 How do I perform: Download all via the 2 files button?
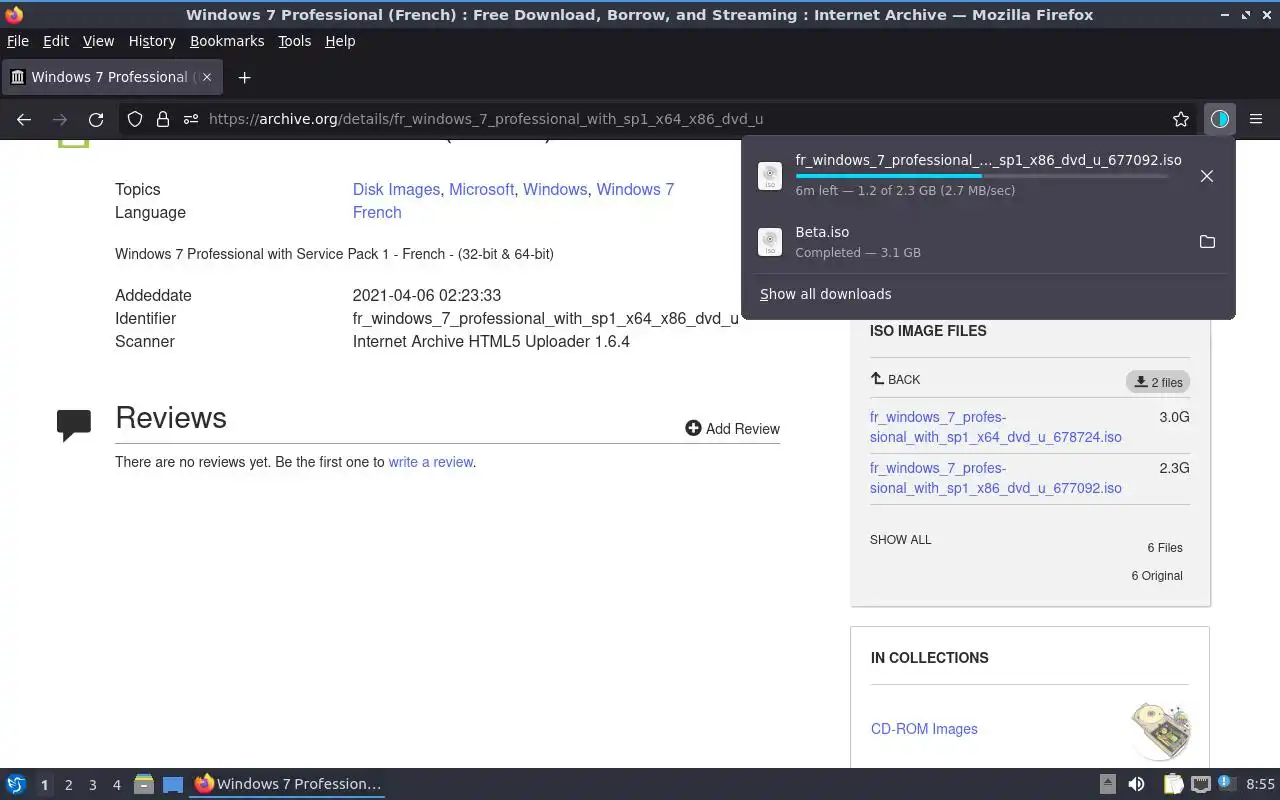pyautogui.click(x=1158, y=382)
